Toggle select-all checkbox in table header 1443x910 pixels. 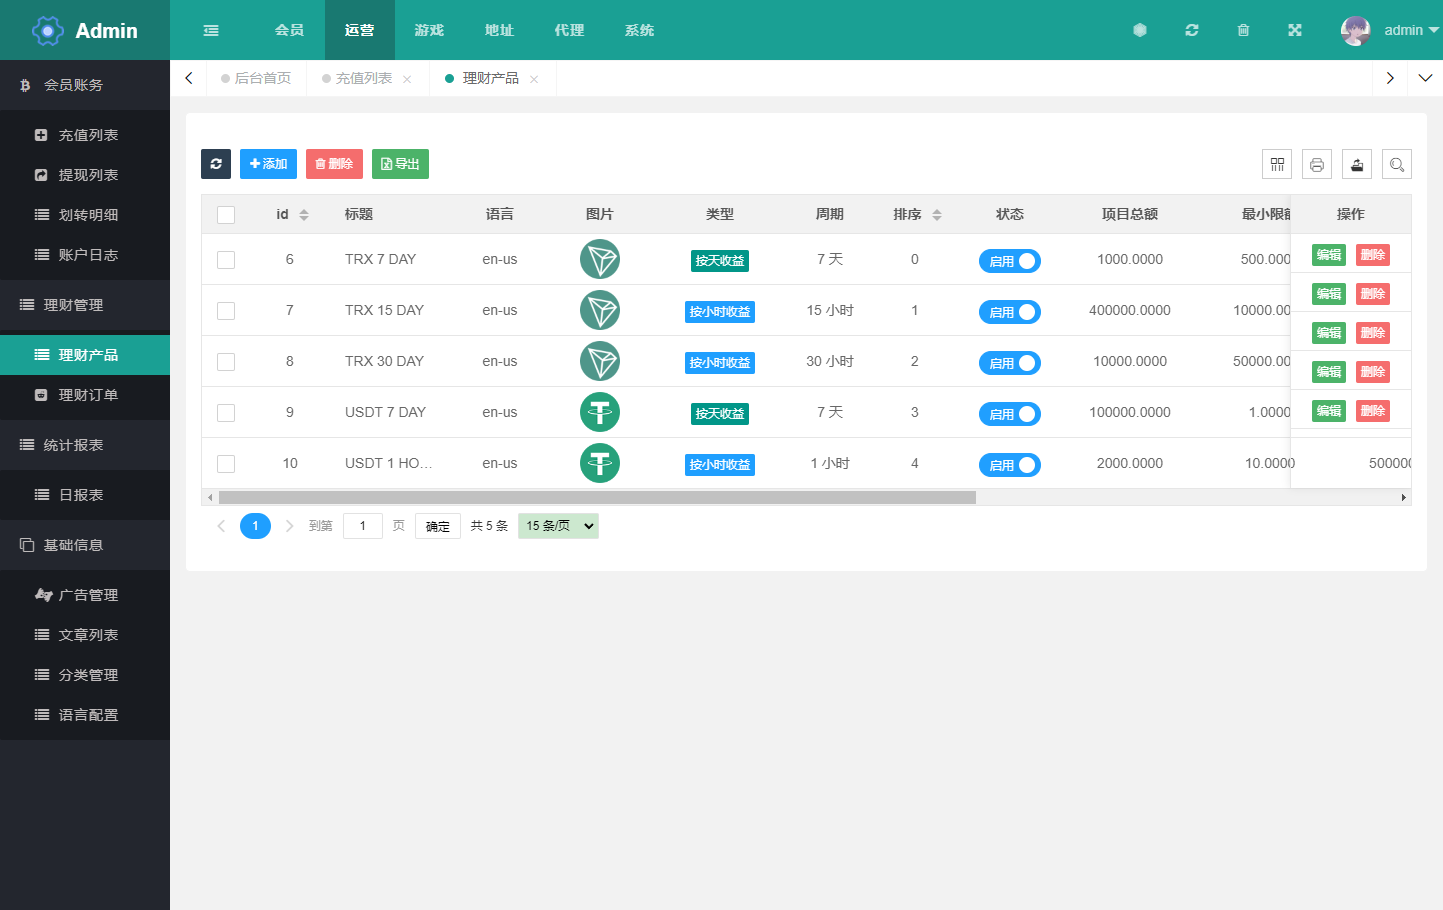point(226,215)
